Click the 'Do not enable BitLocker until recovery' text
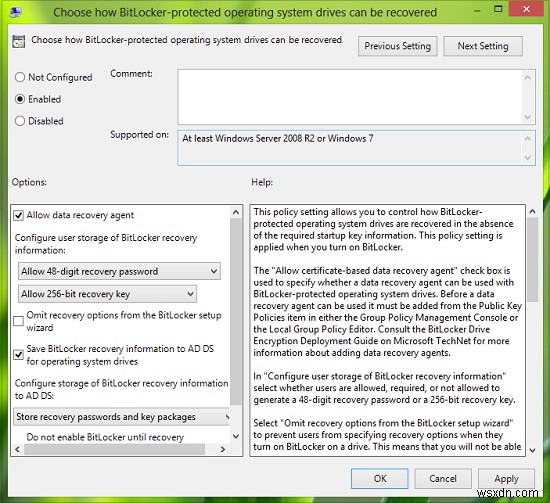The width and height of the screenshot is (550, 503). coord(105,437)
